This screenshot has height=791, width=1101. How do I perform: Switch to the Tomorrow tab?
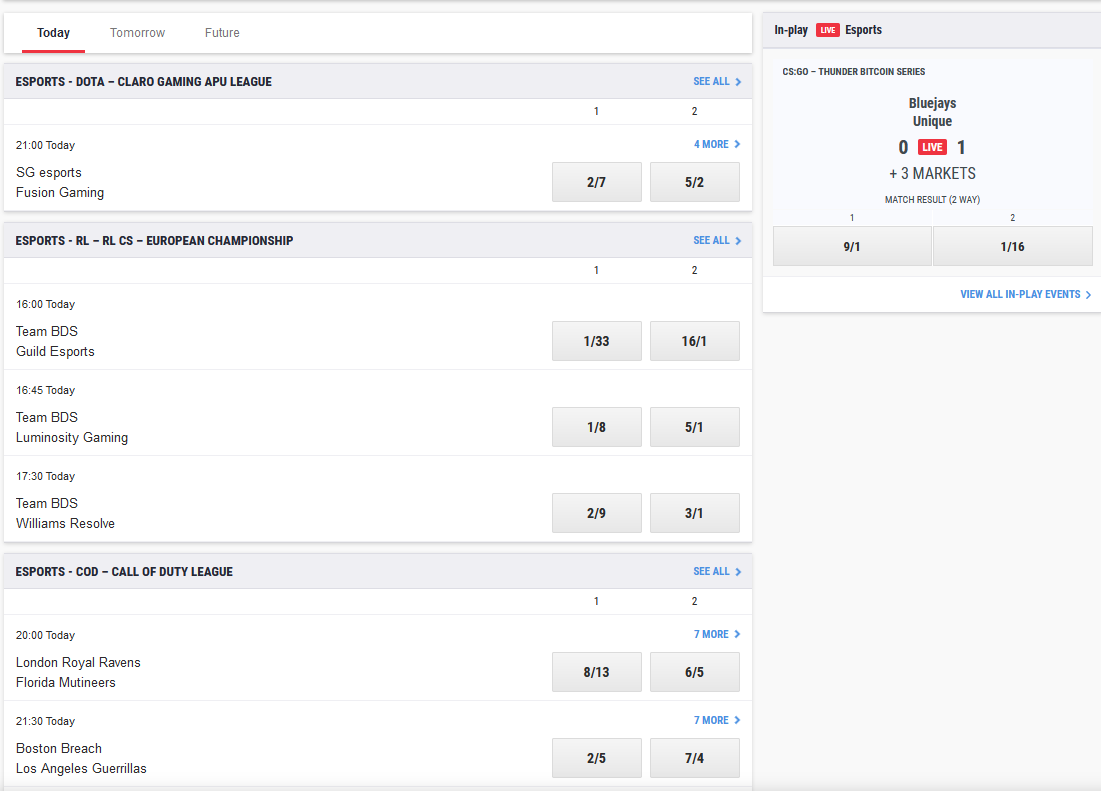click(138, 33)
